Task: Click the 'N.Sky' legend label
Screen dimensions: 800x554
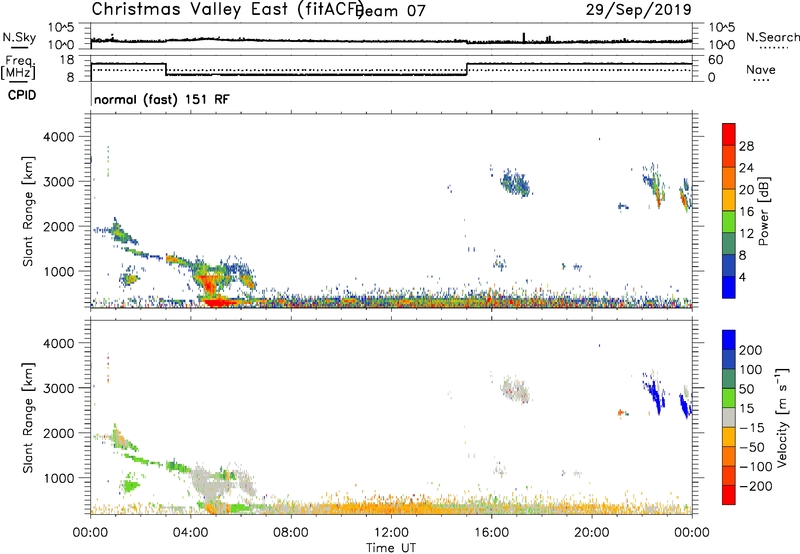Action: point(19,37)
